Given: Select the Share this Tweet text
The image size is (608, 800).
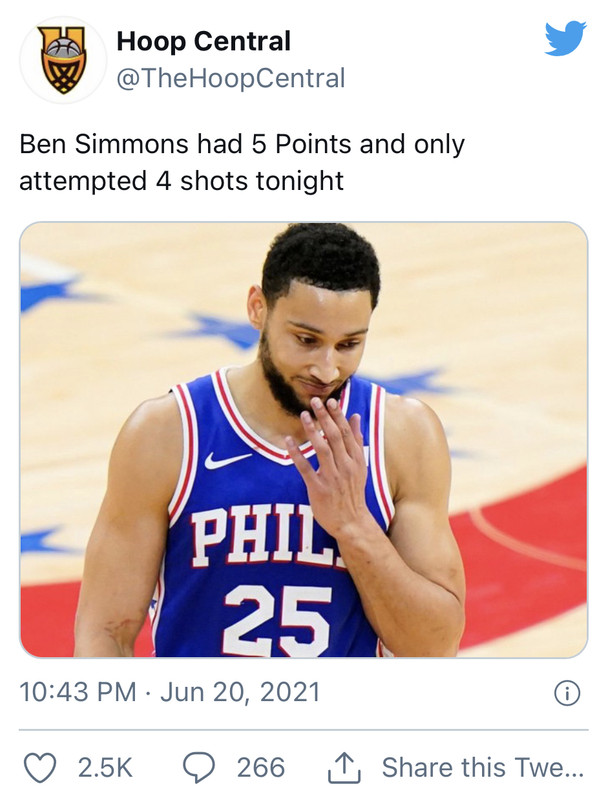Looking at the screenshot, I should (483, 767).
